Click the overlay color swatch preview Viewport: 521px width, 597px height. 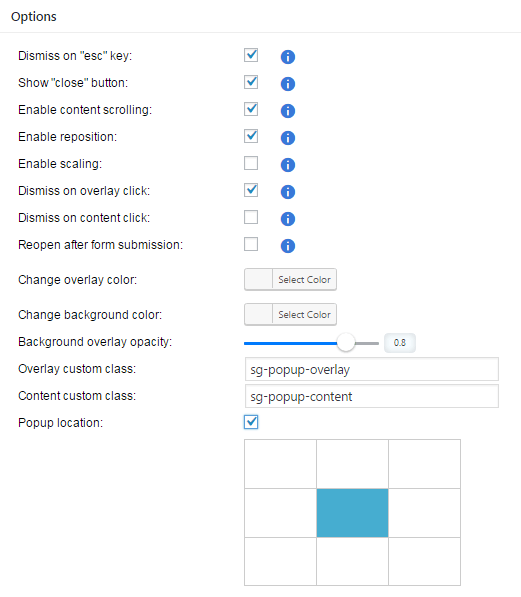[x=259, y=280]
